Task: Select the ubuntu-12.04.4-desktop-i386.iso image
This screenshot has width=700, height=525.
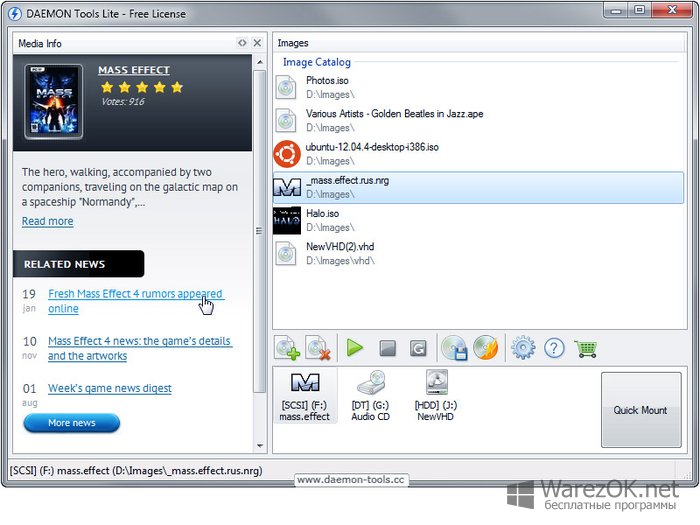Action: tap(478, 154)
